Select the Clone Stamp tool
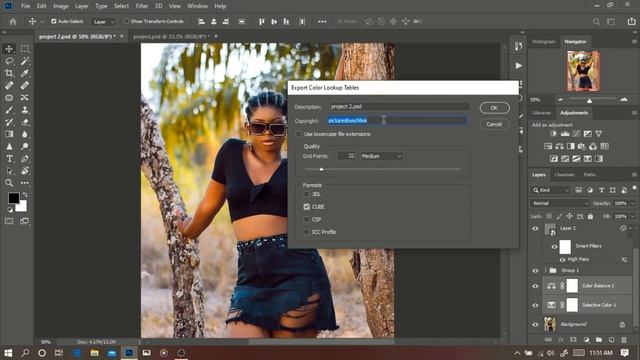The height and width of the screenshot is (360, 640). [25, 110]
